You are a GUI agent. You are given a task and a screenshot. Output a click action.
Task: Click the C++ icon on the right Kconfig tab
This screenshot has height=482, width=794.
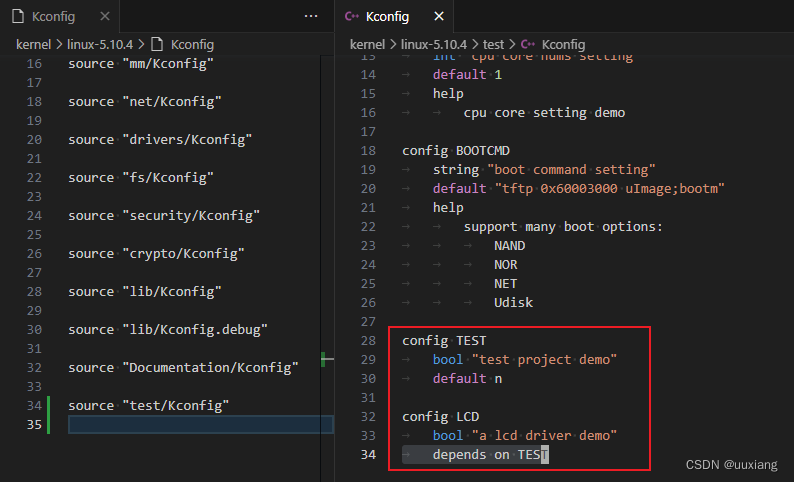point(351,16)
